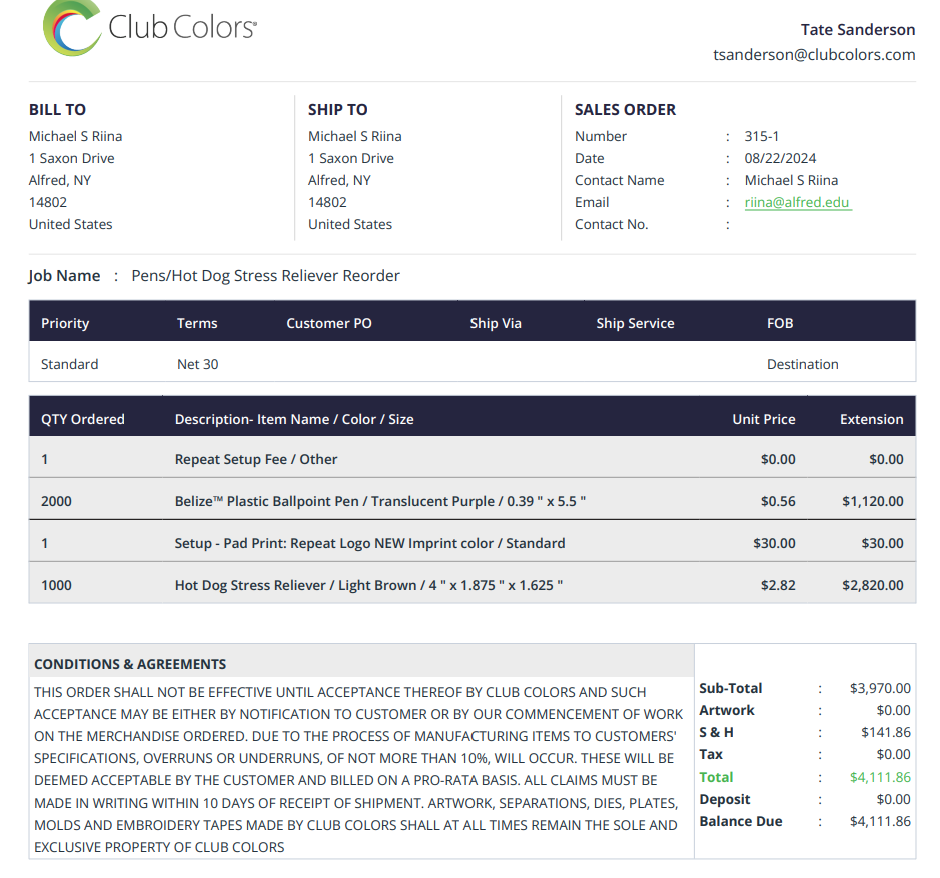Open the riina@alfred.edu email link
The image size is (940, 878).
point(797,203)
